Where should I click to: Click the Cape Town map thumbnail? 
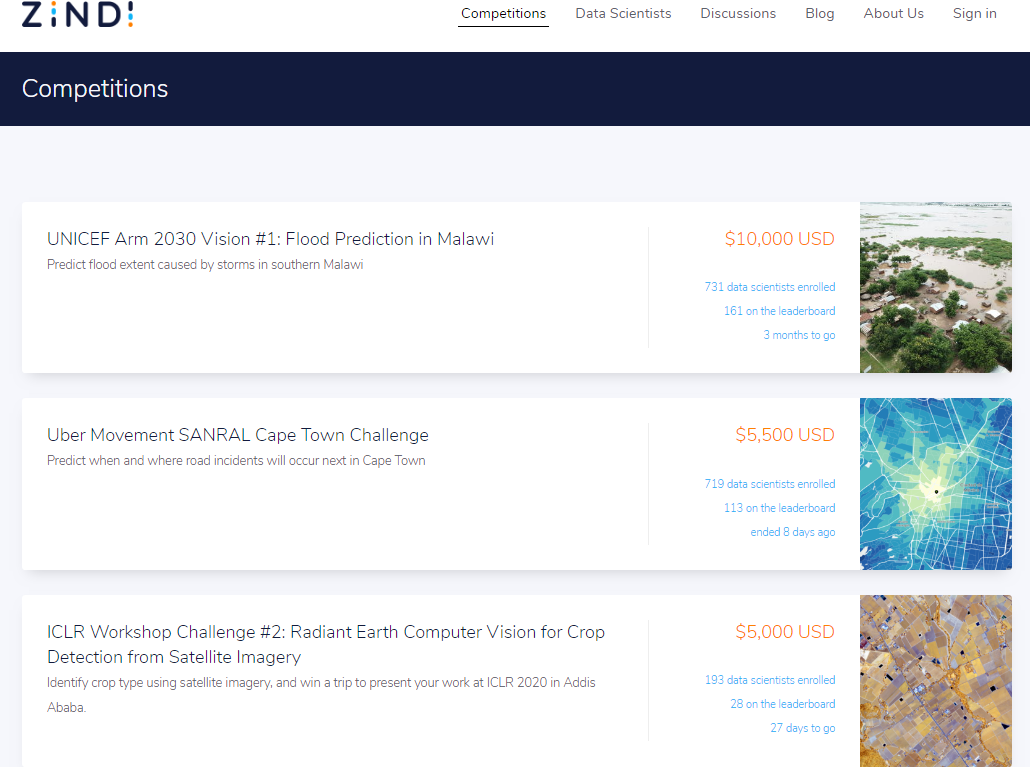tap(935, 484)
